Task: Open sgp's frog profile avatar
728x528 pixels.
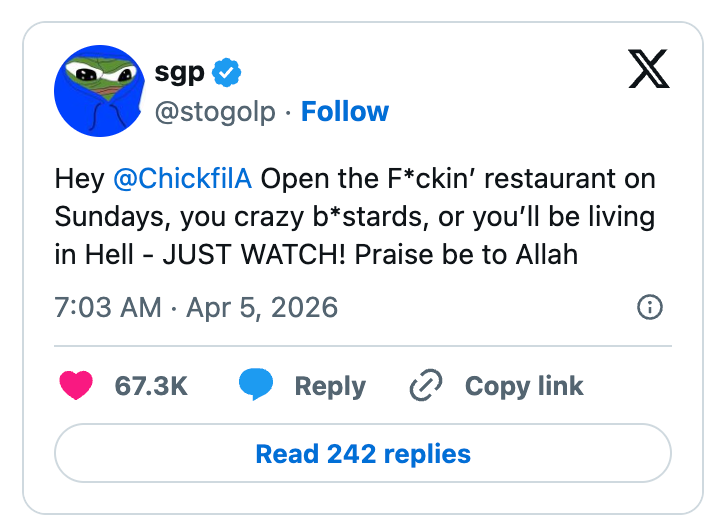Action: click(99, 91)
